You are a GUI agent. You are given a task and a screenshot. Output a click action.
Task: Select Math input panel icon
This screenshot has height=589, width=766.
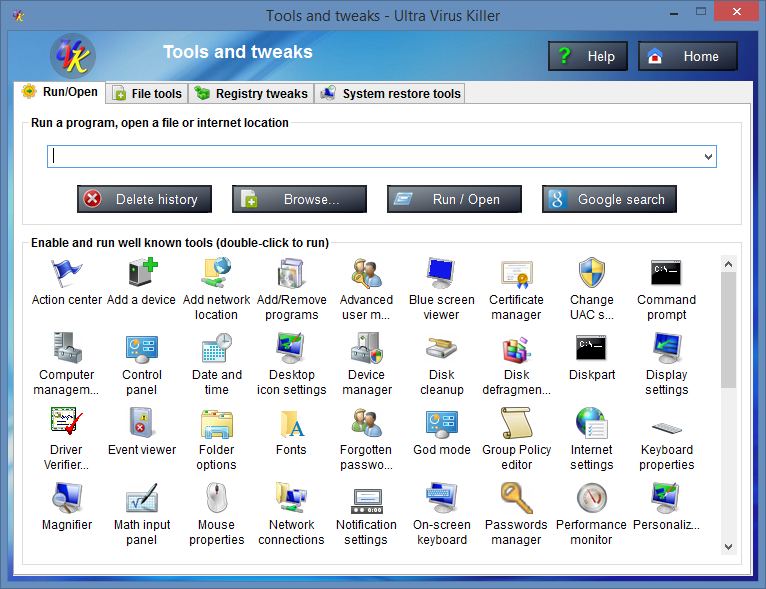point(142,498)
